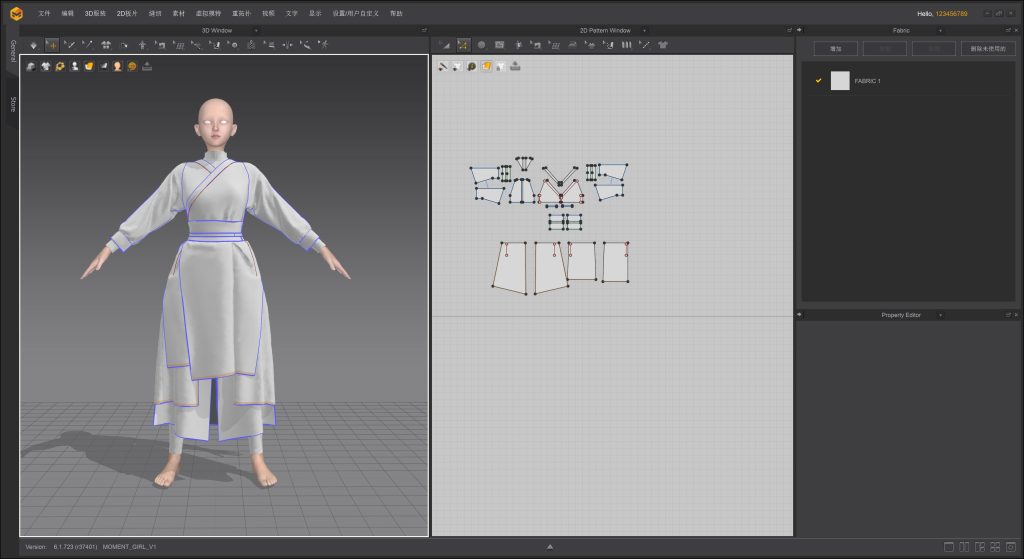Click the circle tool icon in 2D toolbar
Image resolution: width=1024 pixels, height=559 pixels.
pos(481,45)
